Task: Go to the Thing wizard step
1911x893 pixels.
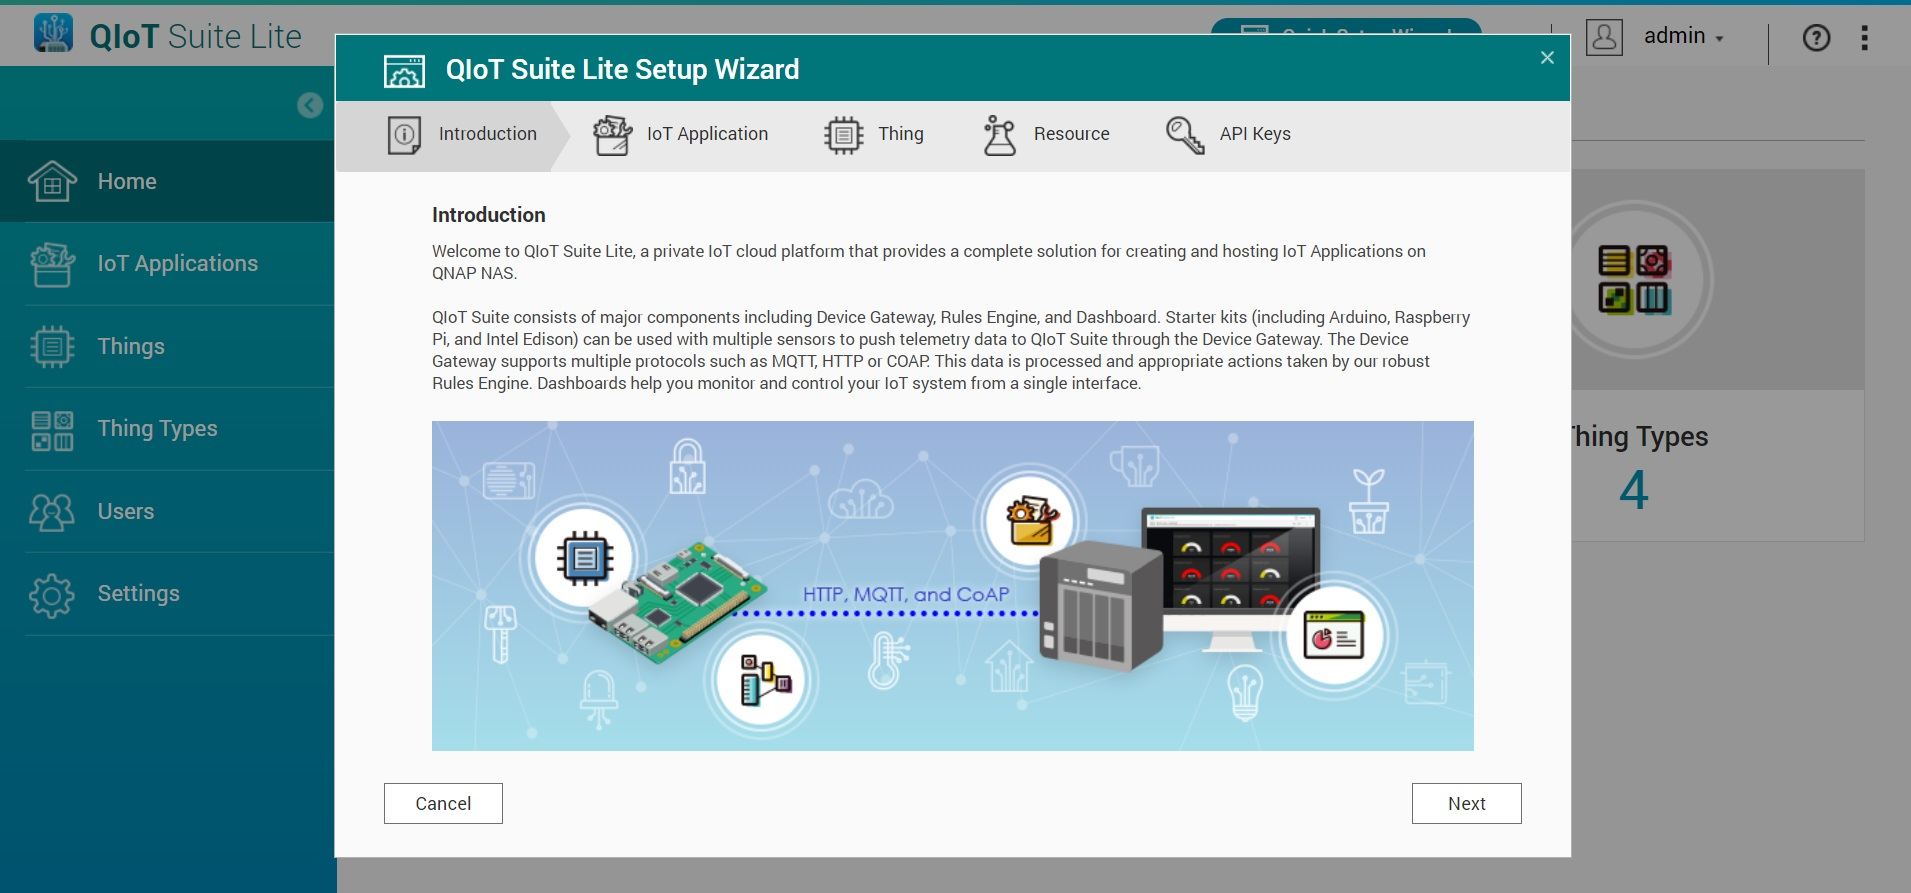Action: pos(875,135)
